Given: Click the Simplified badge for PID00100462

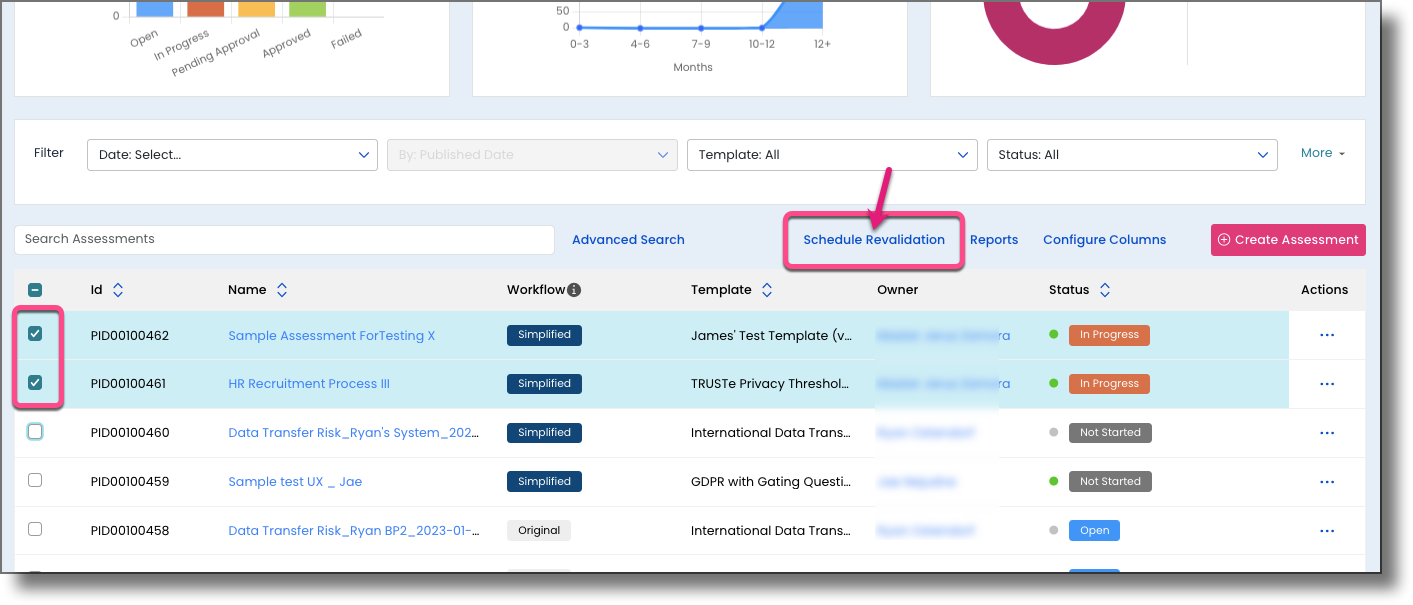Looking at the screenshot, I should [x=544, y=335].
